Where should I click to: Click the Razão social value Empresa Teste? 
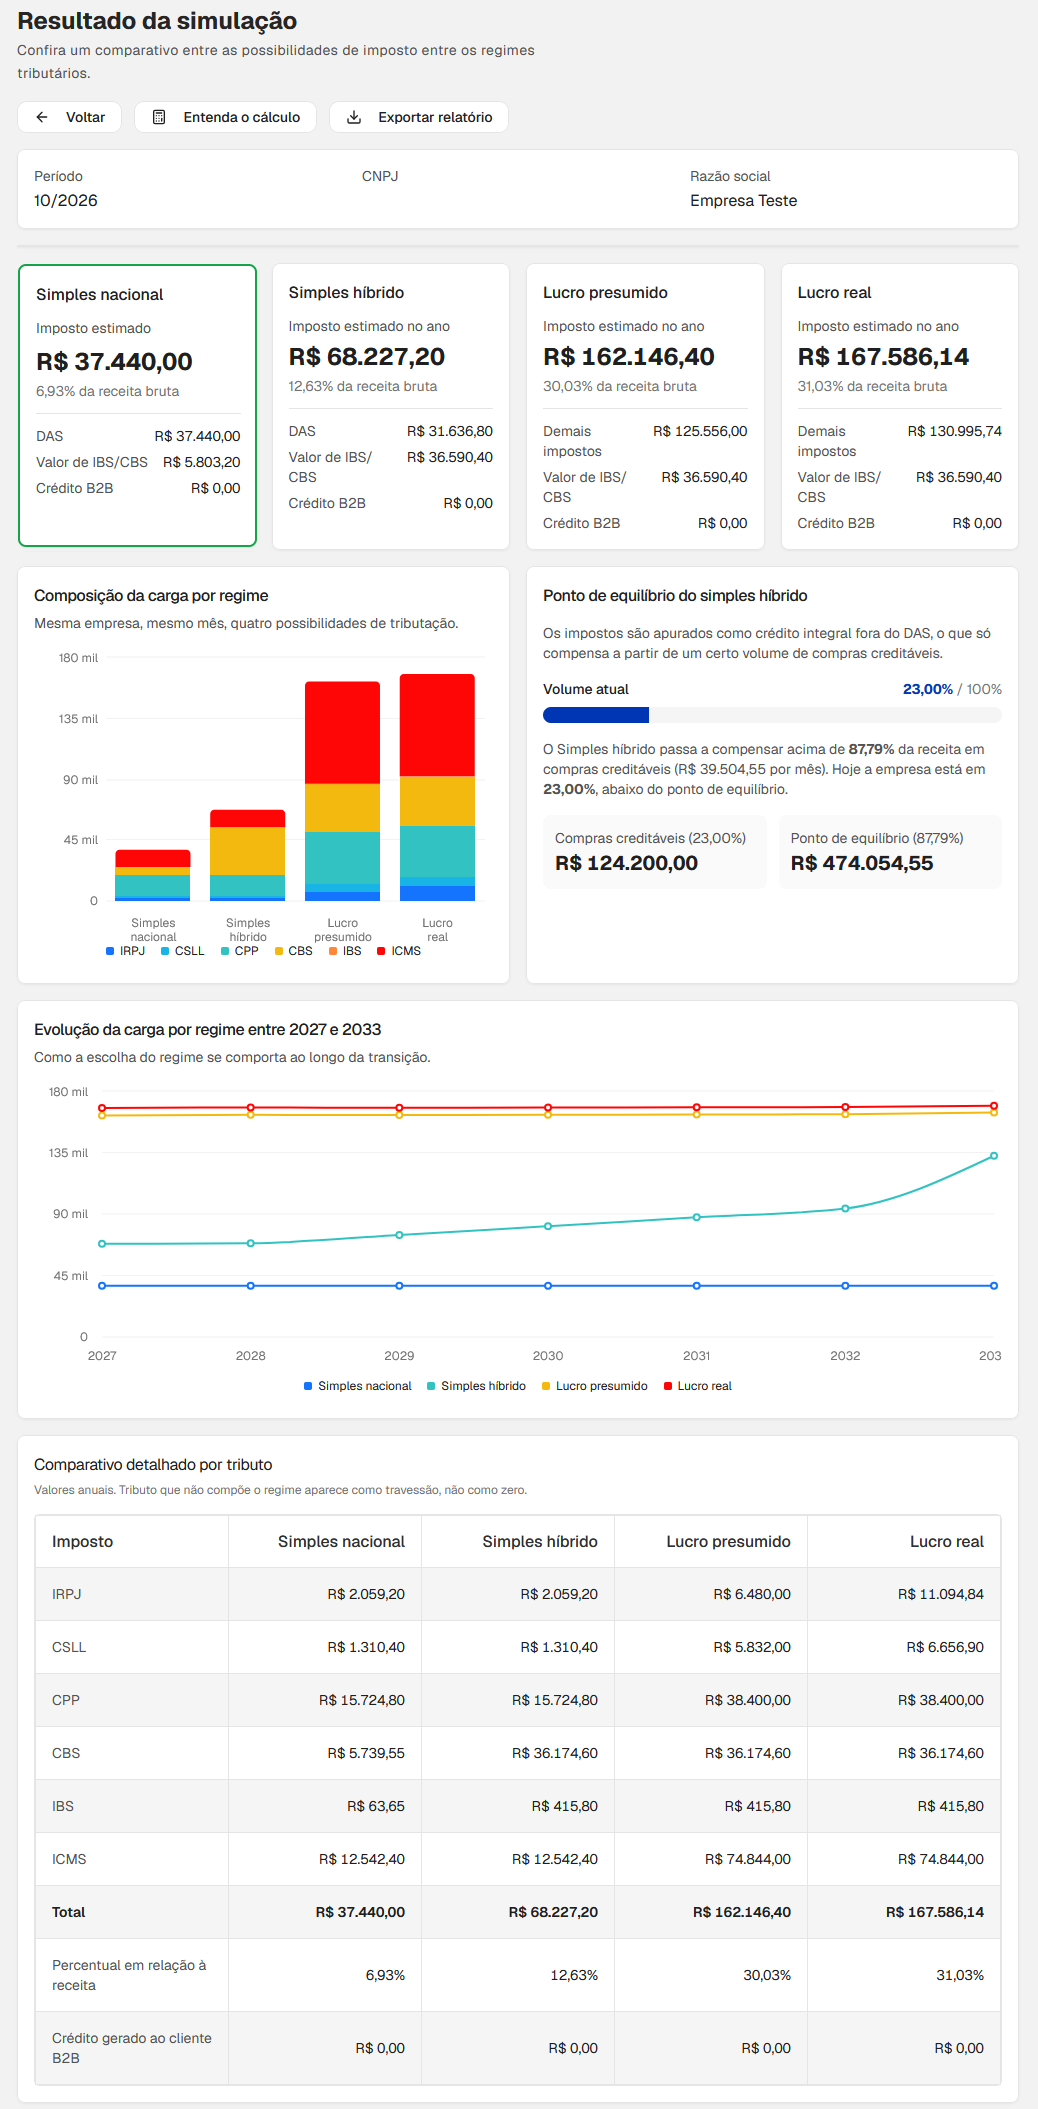pyautogui.click(x=743, y=201)
